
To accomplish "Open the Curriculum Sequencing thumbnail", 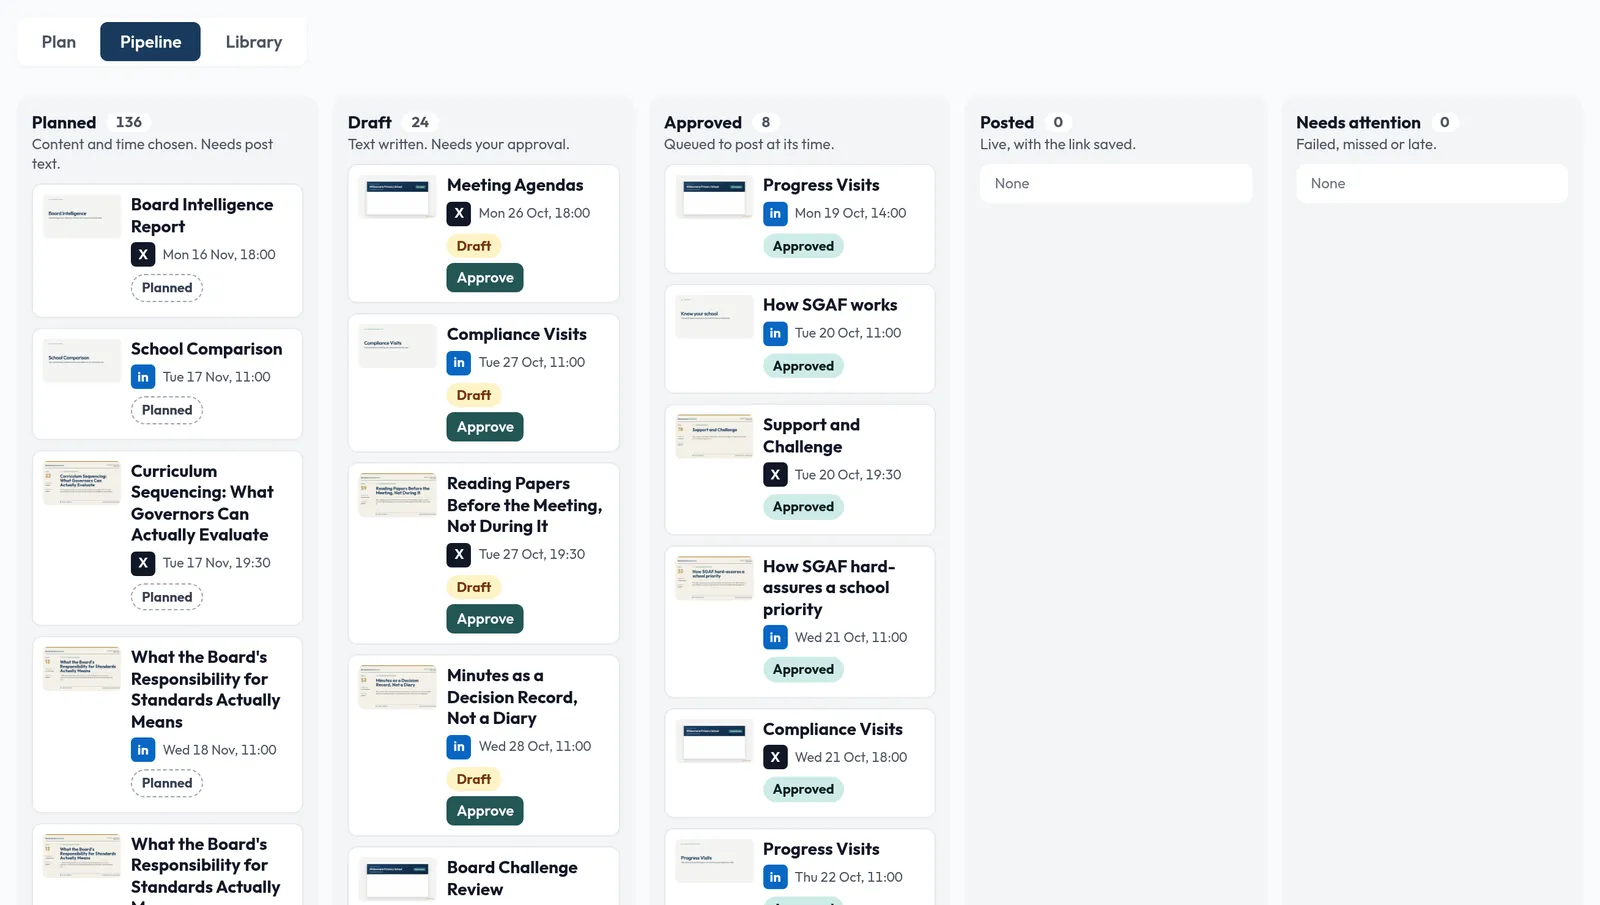I will click(82, 483).
